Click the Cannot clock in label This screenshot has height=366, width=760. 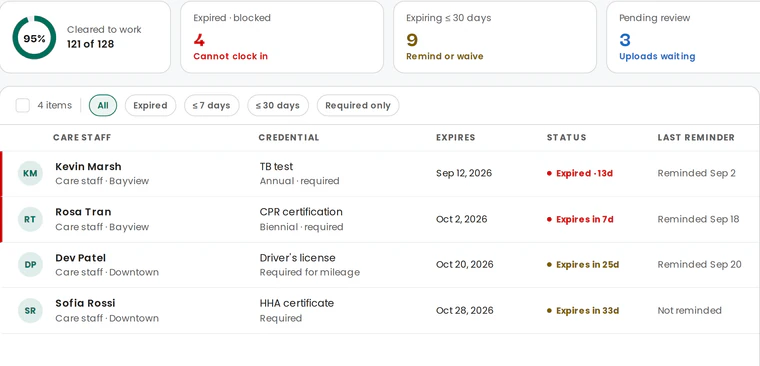[x=230, y=56]
